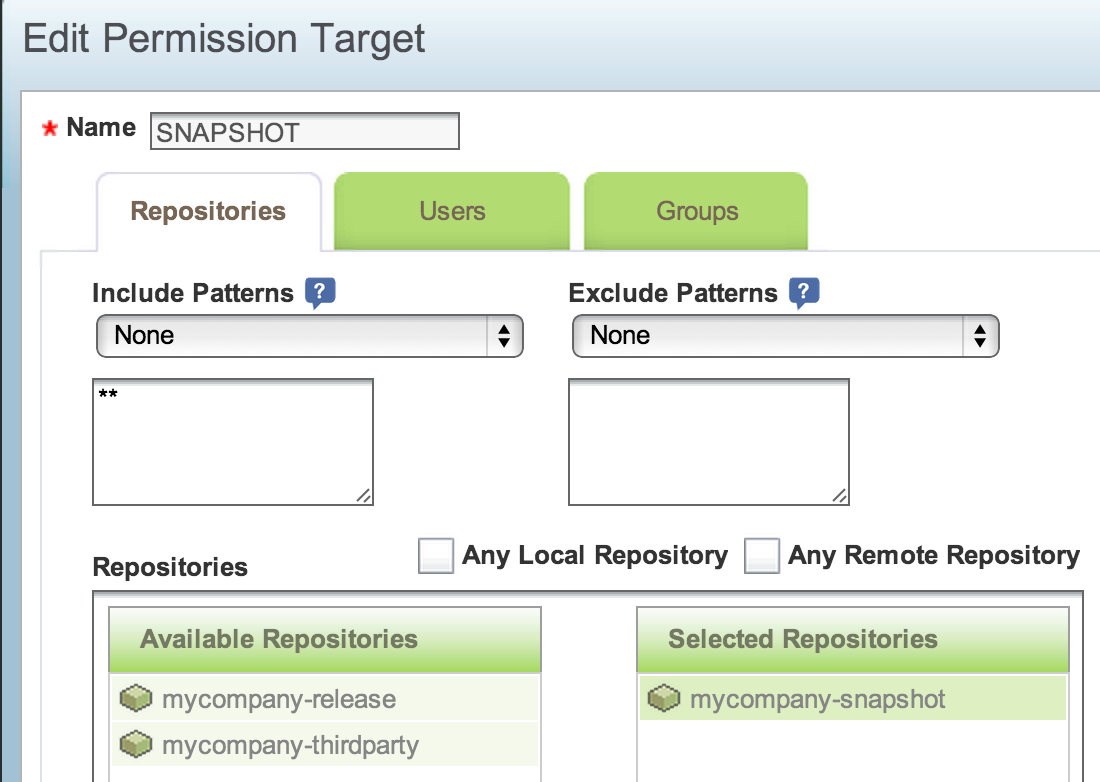Click the mycompany-snapshot repository box icon
Viewport: 1100px width, 782px height.
point(663,699)
